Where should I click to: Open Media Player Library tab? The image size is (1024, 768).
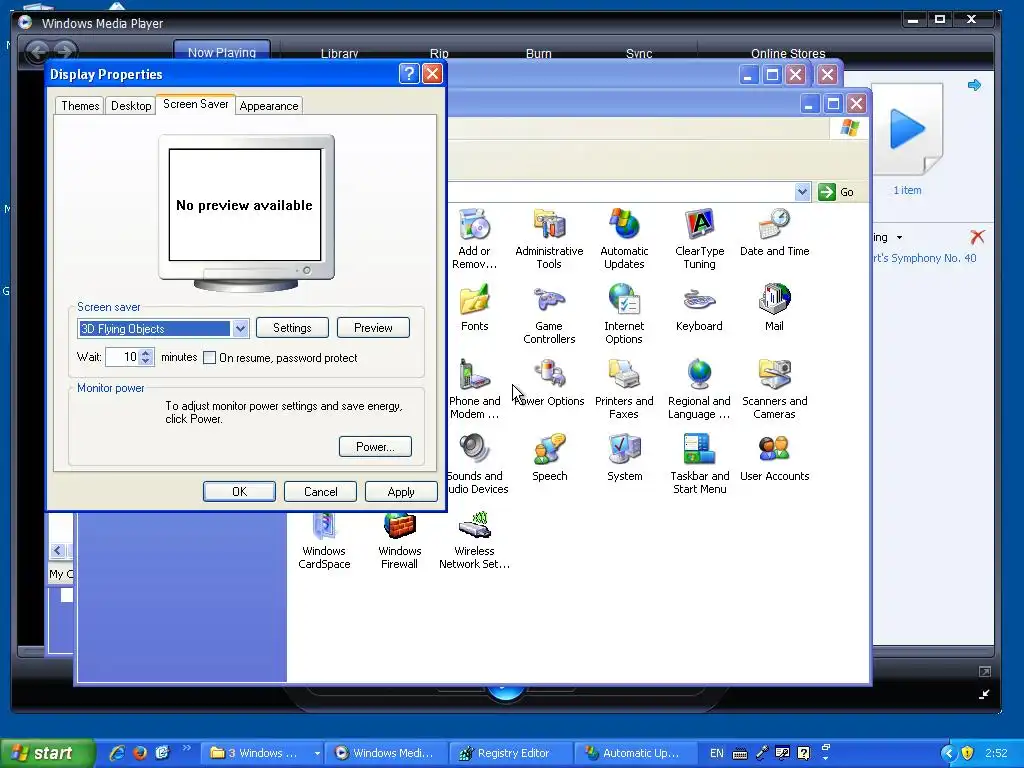point(340,54)
